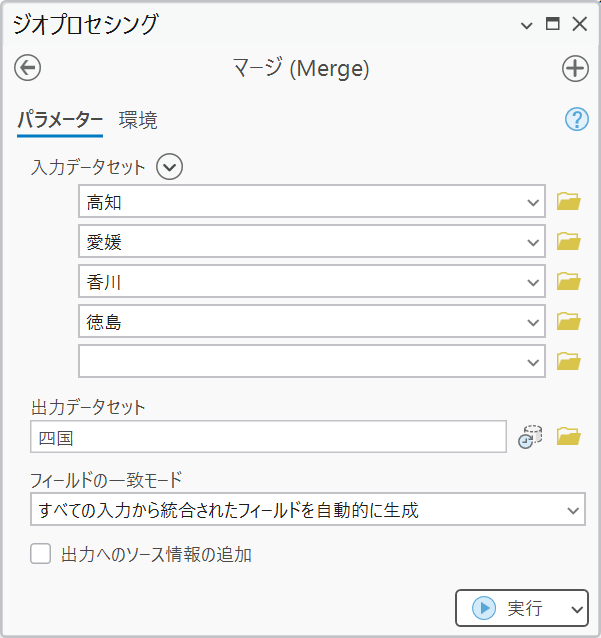Click the plus add icon beside Merge title
601x638 pixels.
(x=575, y=68)
